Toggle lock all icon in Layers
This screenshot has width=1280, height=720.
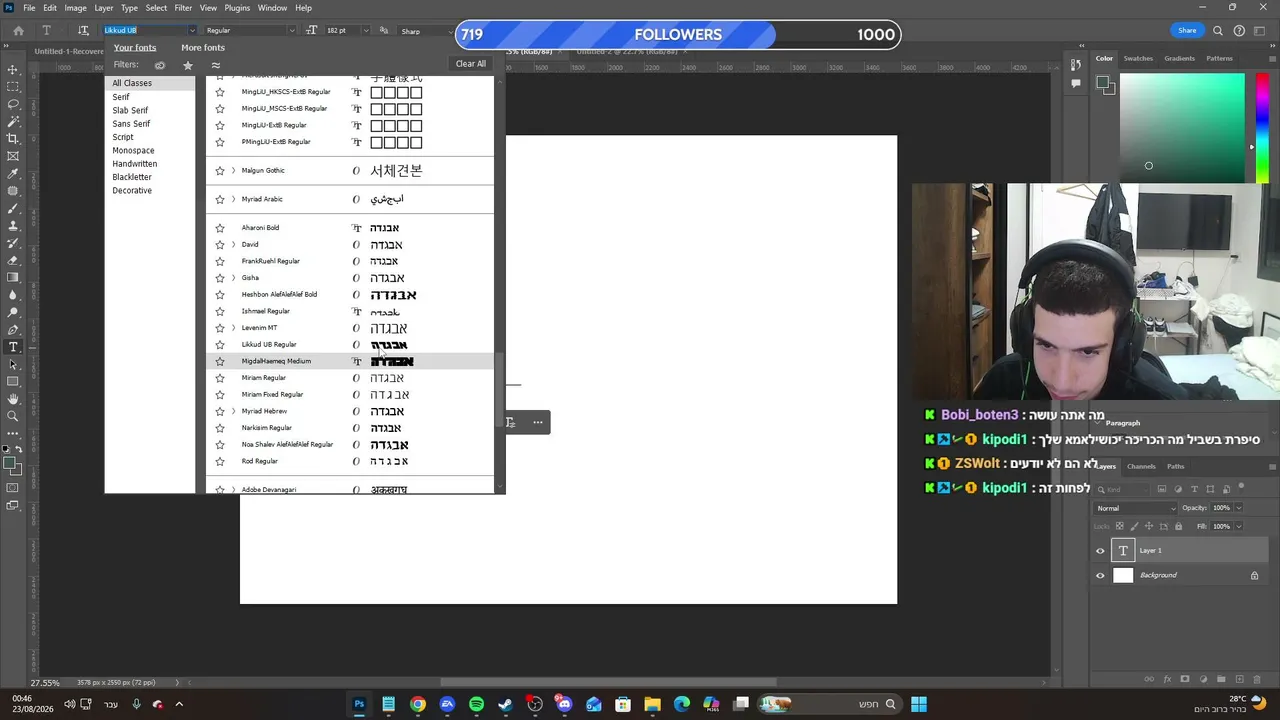1178,526
